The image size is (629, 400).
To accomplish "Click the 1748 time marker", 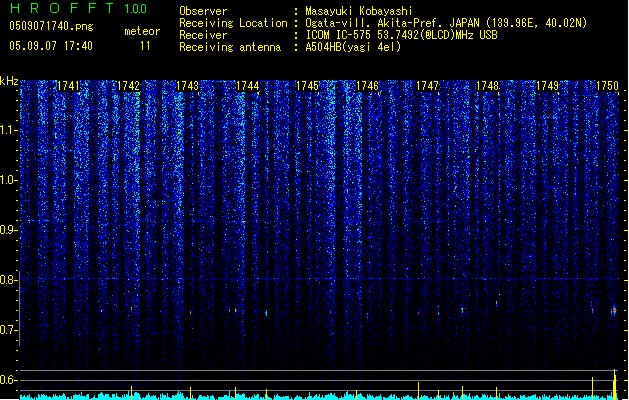I will [x=487, y=86].
